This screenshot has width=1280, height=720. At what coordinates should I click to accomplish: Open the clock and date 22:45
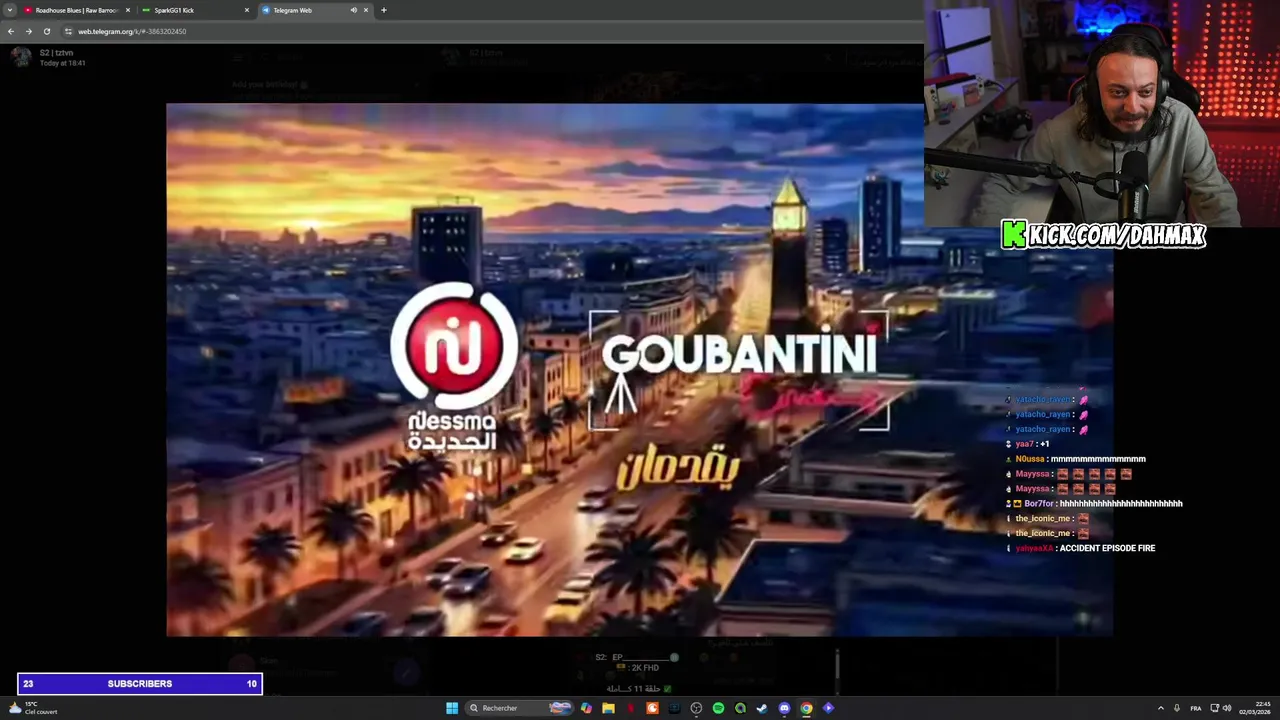point(1255,708)
